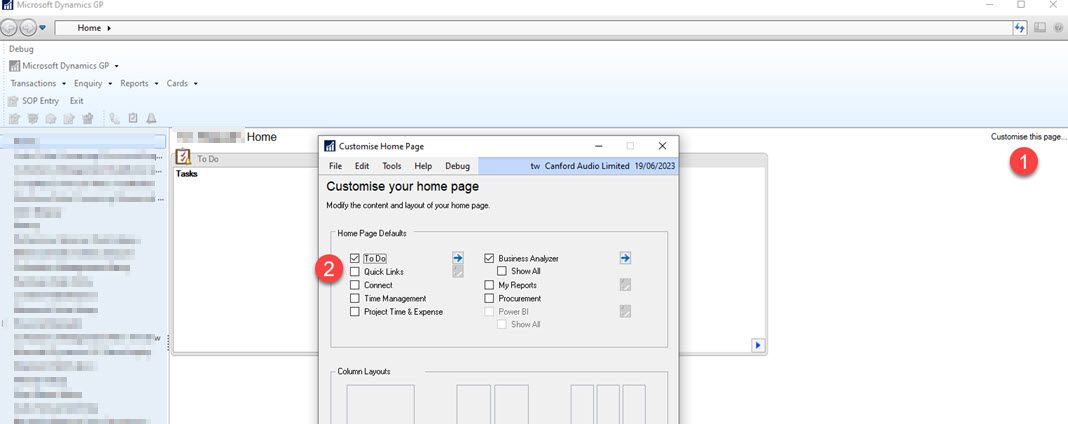Select the two-column layout thumbnail
Screen dimensions: 1068x424
(492, 404)
